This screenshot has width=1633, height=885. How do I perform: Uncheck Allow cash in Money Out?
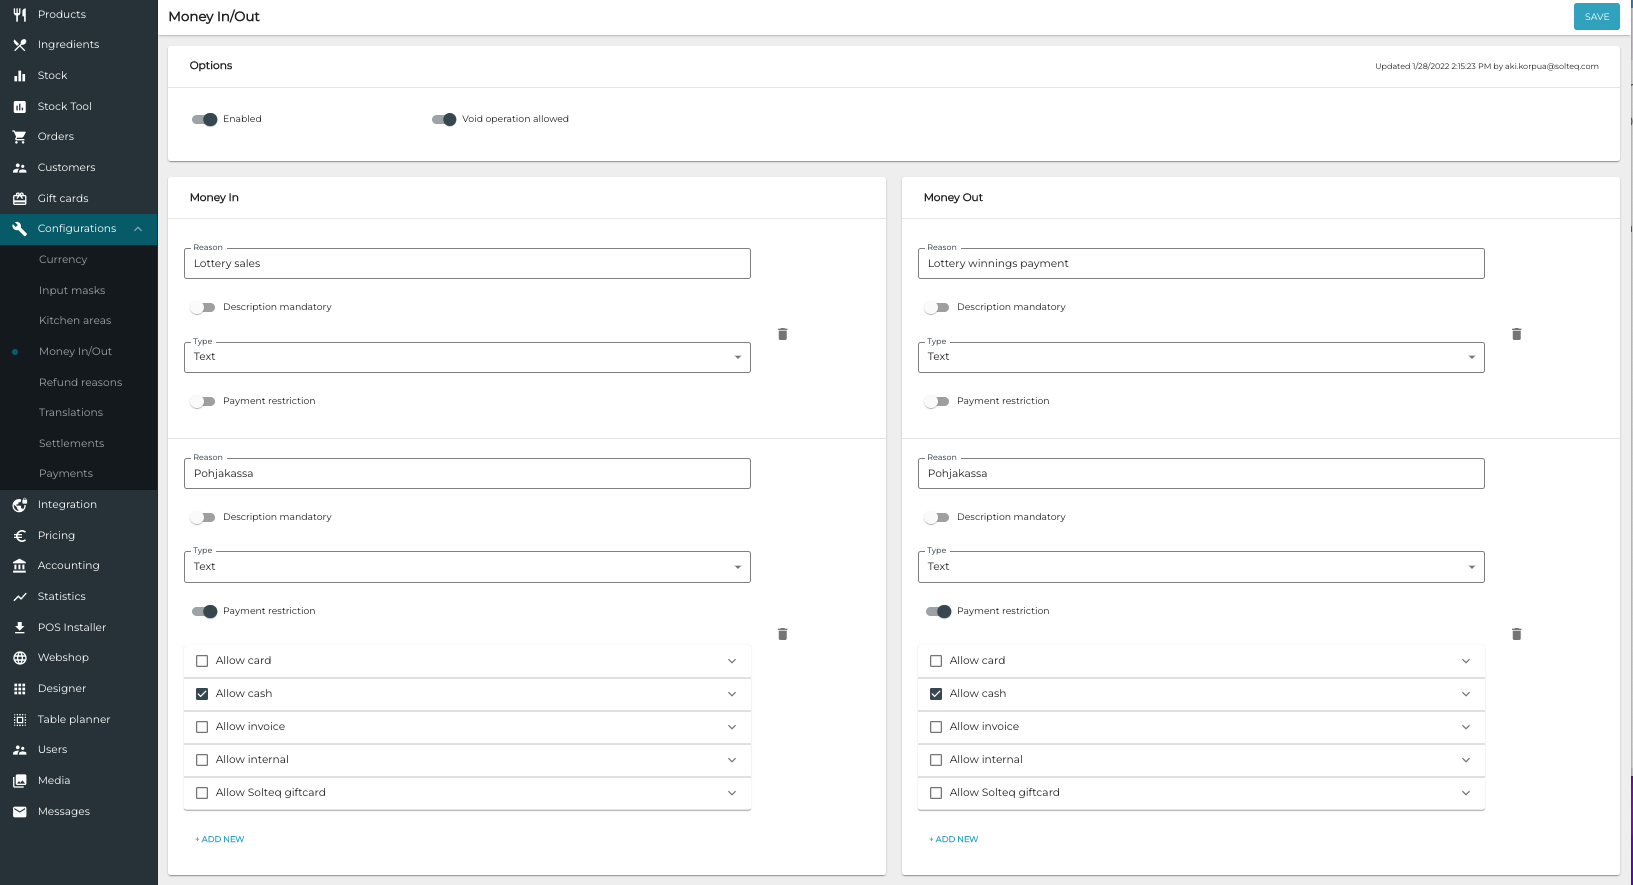(x=936, y=694)
